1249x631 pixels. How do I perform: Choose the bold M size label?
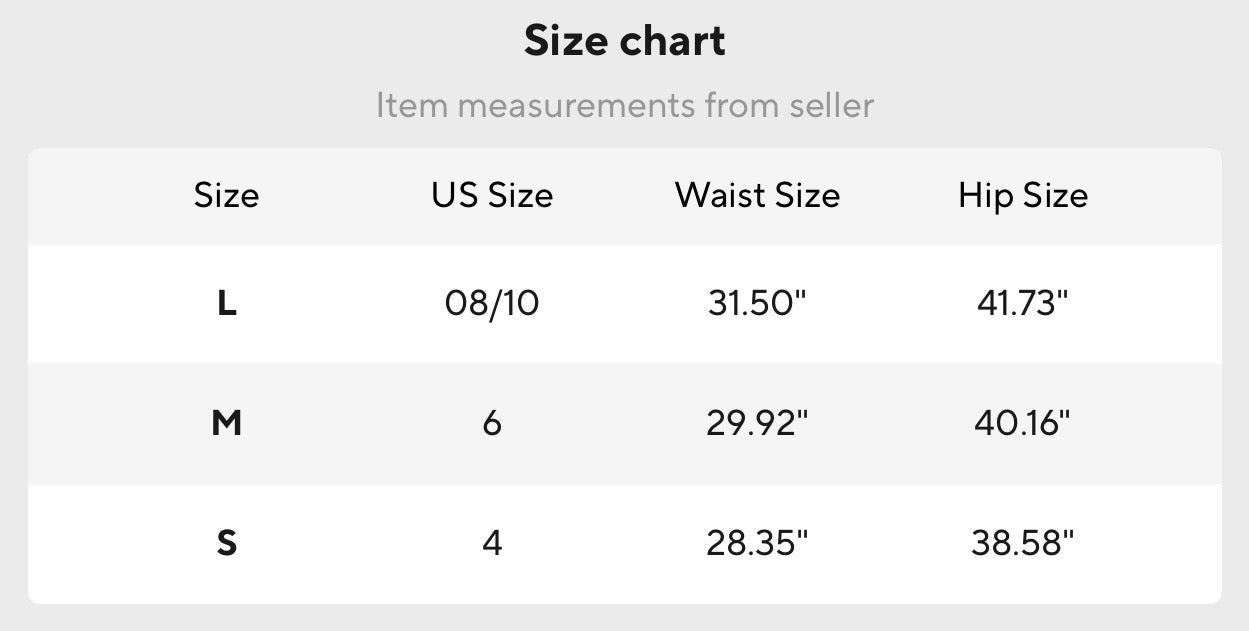226,423
